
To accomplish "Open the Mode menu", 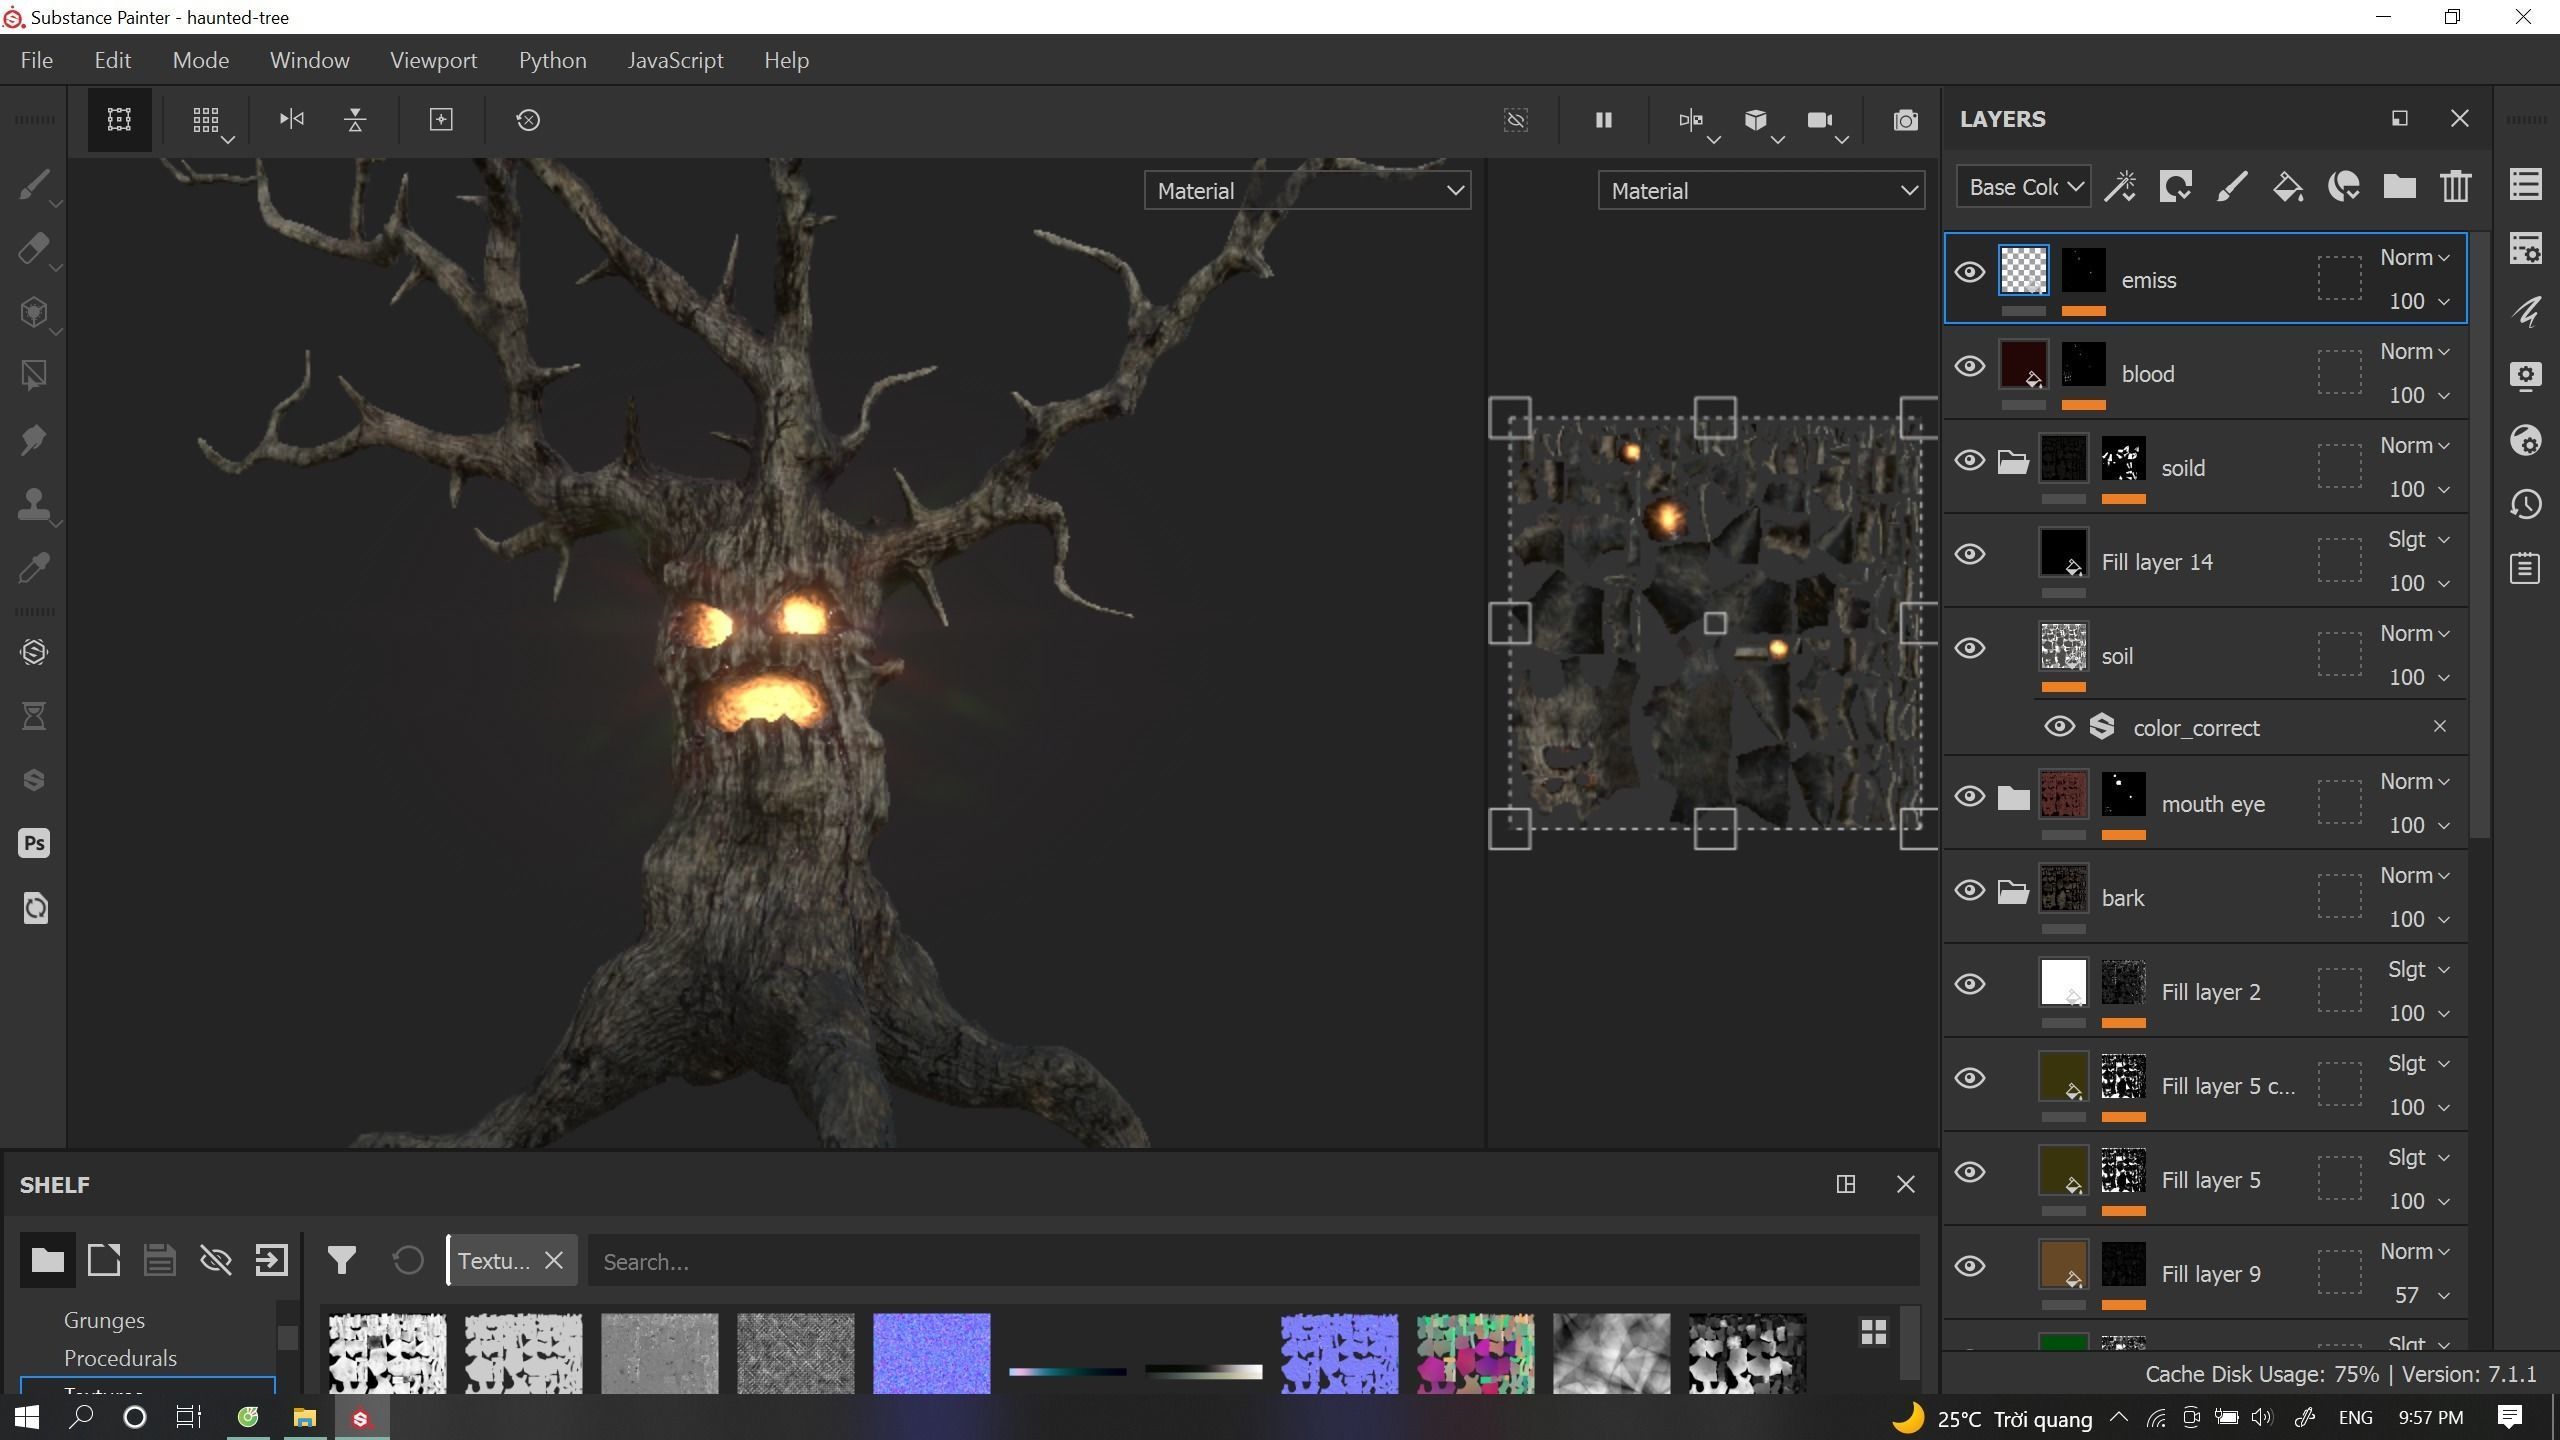I will coord(201,60).
